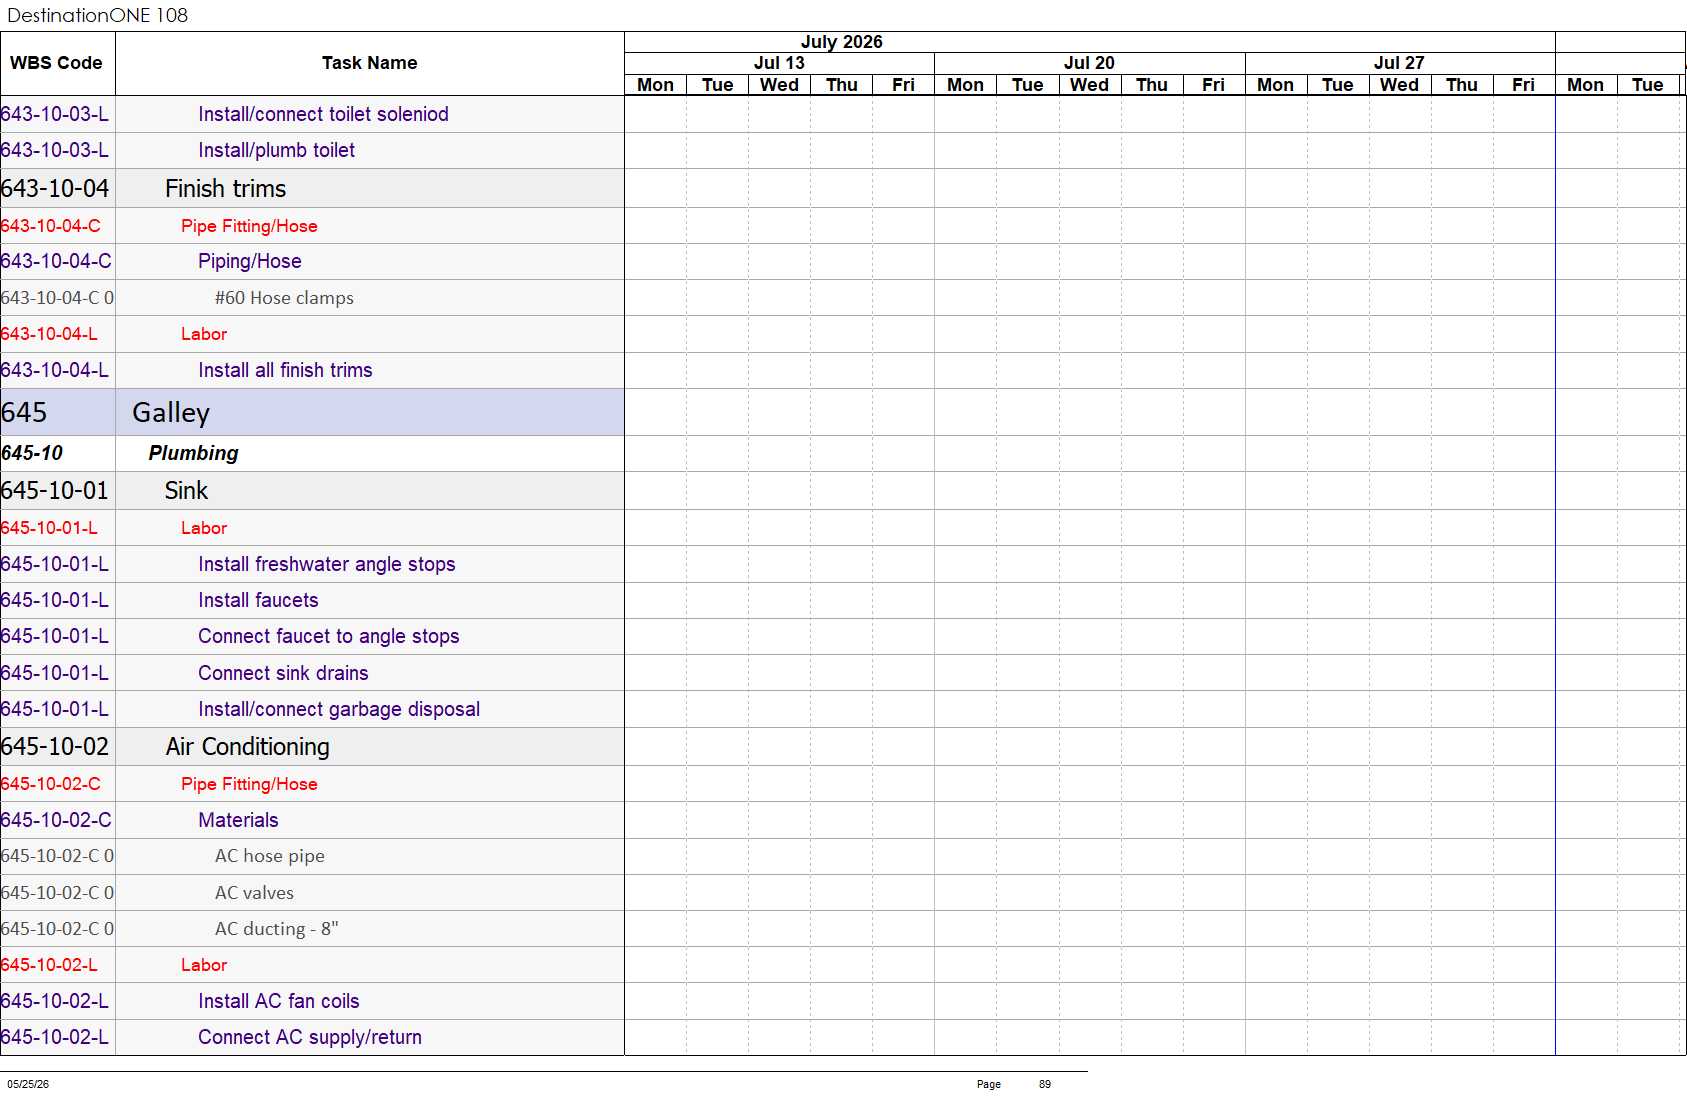This screenshot has height=1097, width=1687.
Task: Click WBS code '645' in Galley row
Action: (24, 412)
